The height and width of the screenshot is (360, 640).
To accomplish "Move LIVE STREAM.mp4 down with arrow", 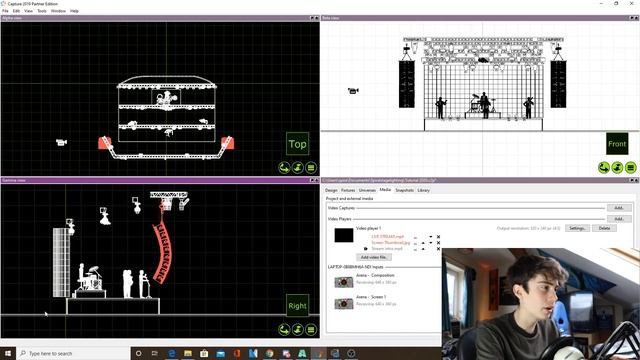I will pos(431,237).
